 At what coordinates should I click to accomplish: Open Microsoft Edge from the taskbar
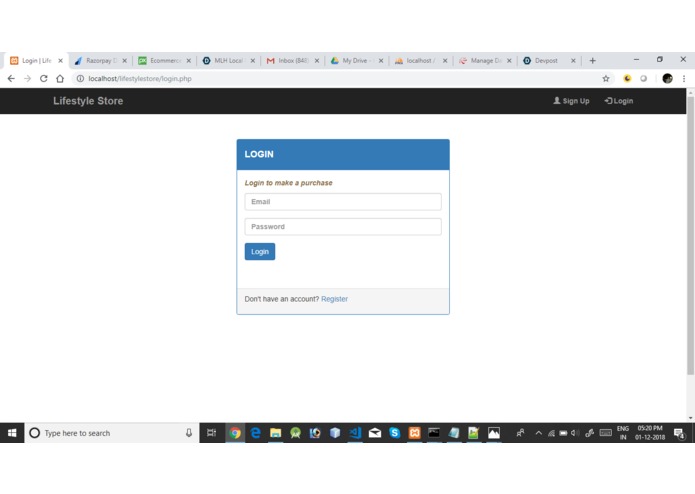coord(255,433)
